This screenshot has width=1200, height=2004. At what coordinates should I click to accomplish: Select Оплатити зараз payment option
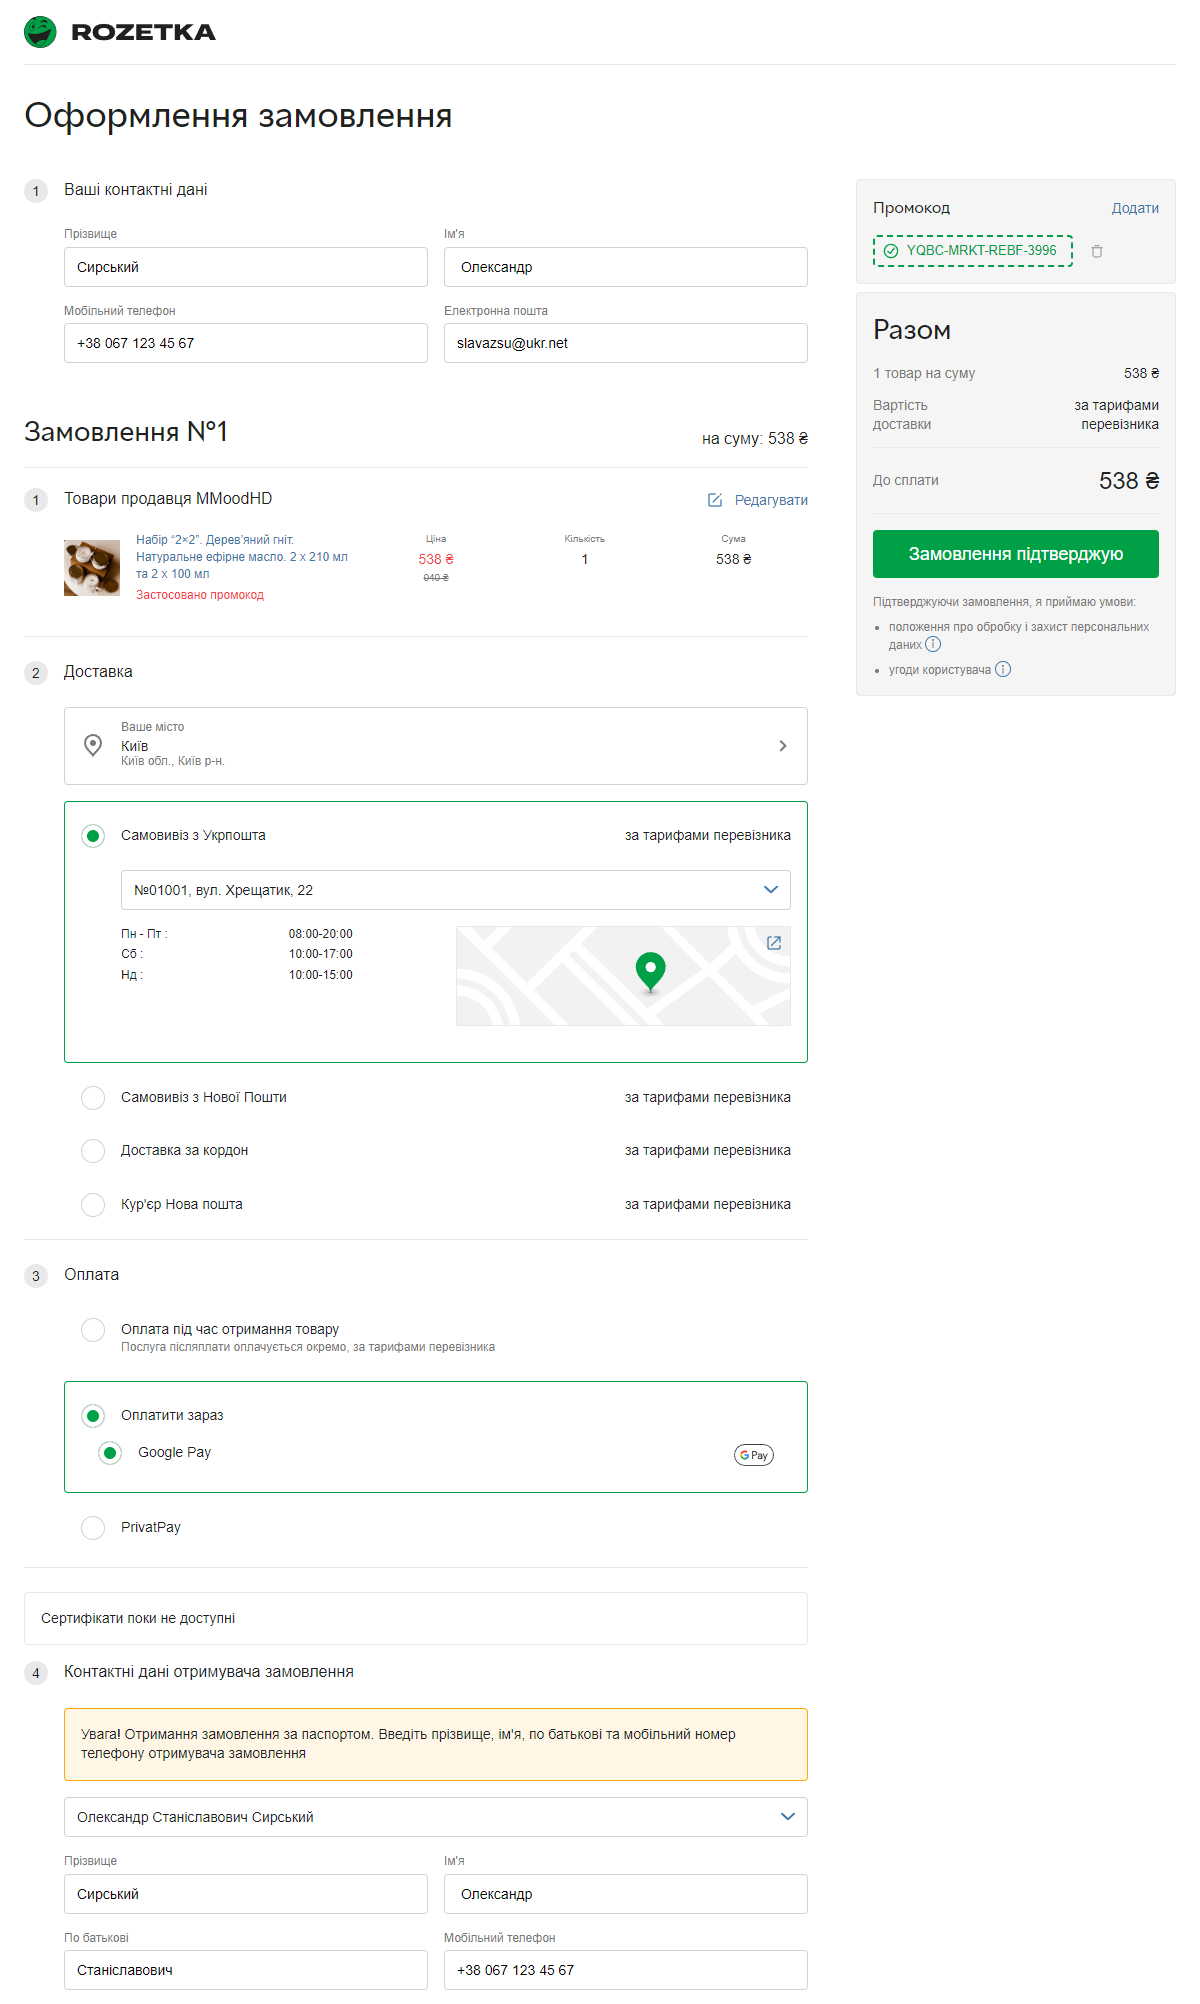pos(93,1416)
